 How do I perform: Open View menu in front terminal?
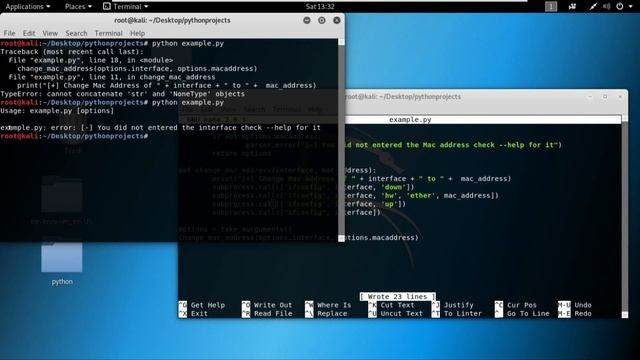click(x=50, y=33)
